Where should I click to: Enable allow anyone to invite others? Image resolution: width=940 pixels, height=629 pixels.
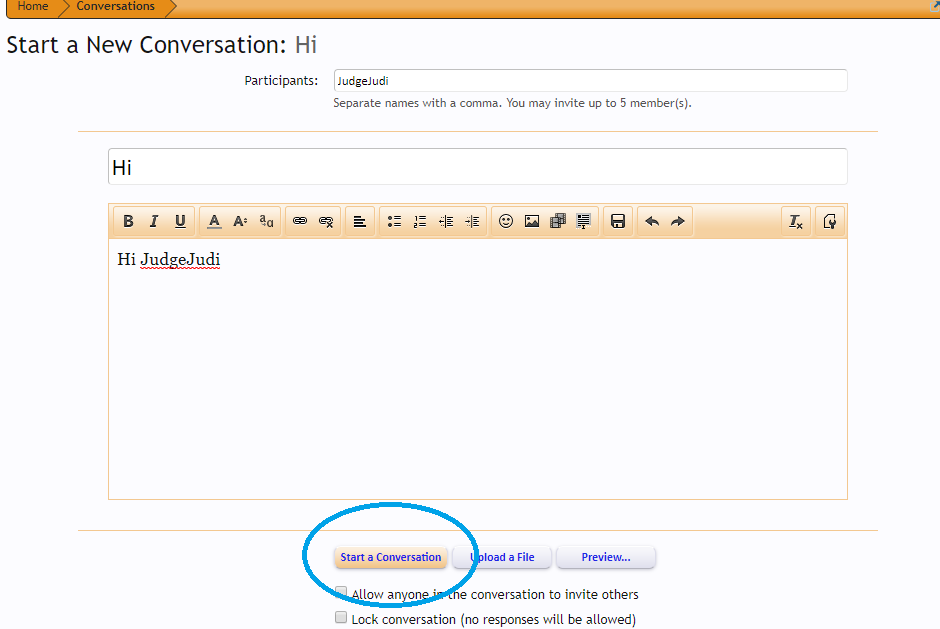341,593
